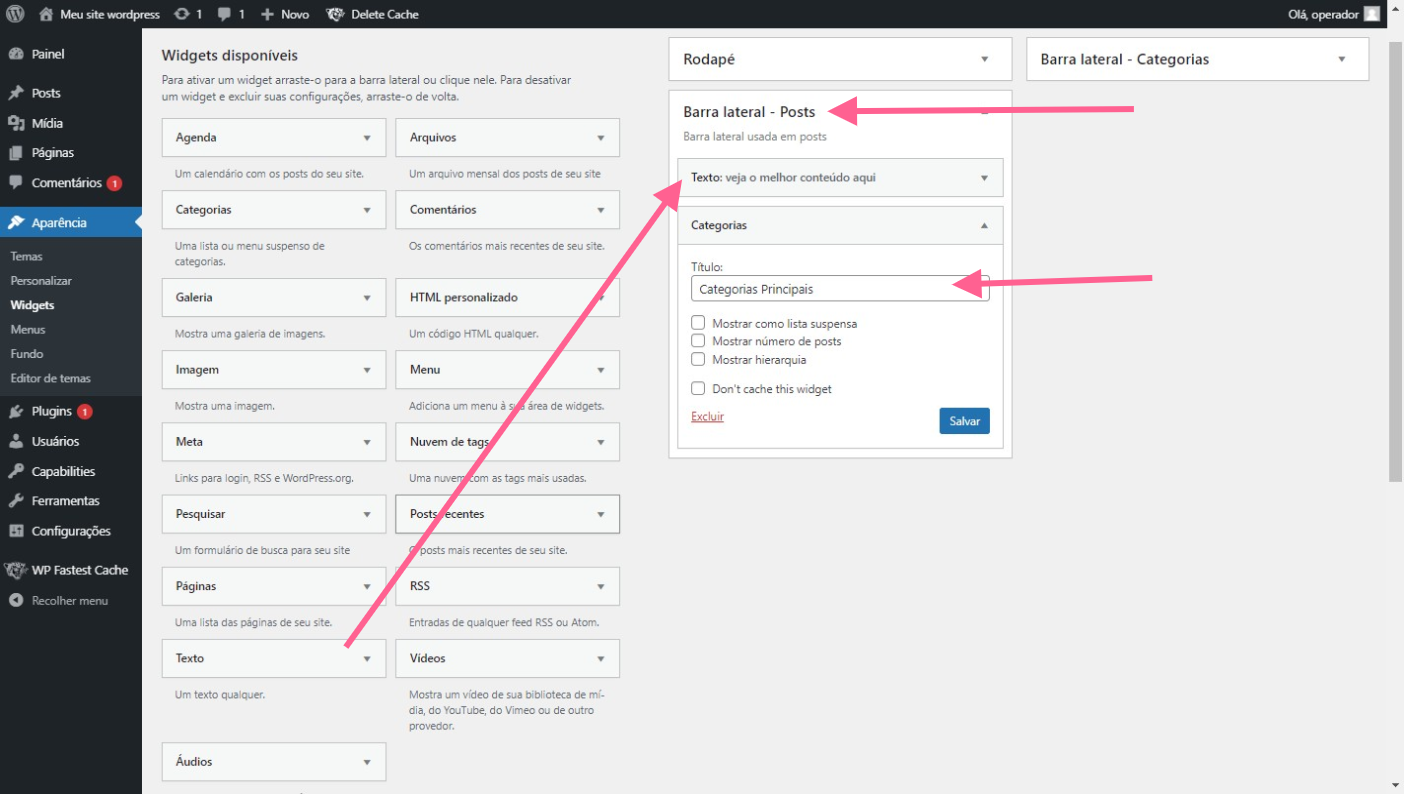Image resolution: width=1404 pixels, height=794 pixels.
Task: Click the Aparência paintbrush icon
Action: tap(16, 223)
